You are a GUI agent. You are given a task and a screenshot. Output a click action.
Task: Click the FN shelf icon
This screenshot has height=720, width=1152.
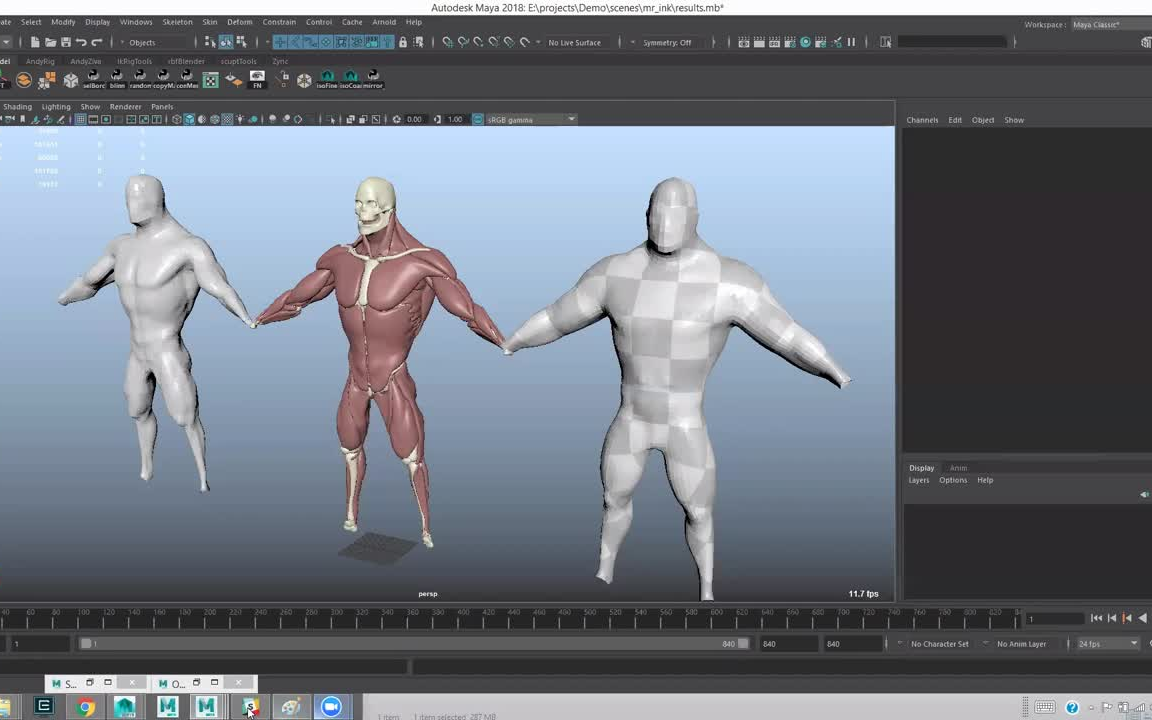click(257, 79)
